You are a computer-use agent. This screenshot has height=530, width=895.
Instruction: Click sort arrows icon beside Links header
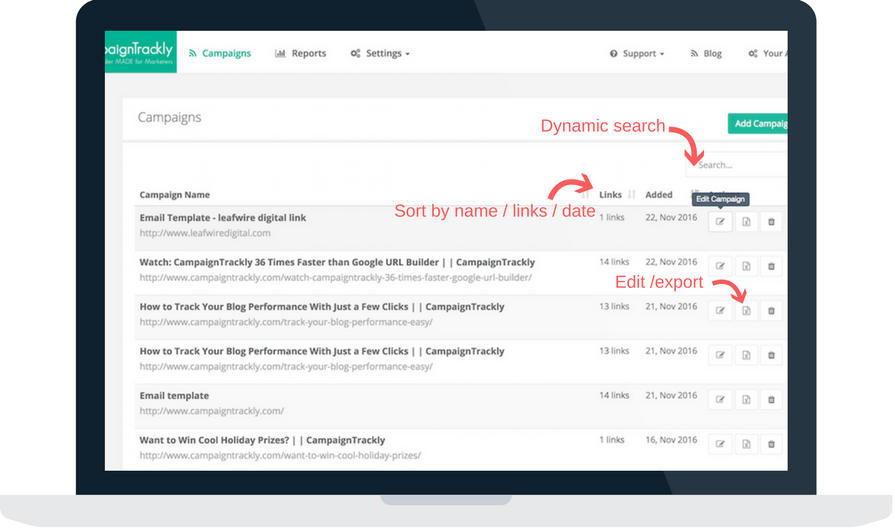[x=631, y=195]
